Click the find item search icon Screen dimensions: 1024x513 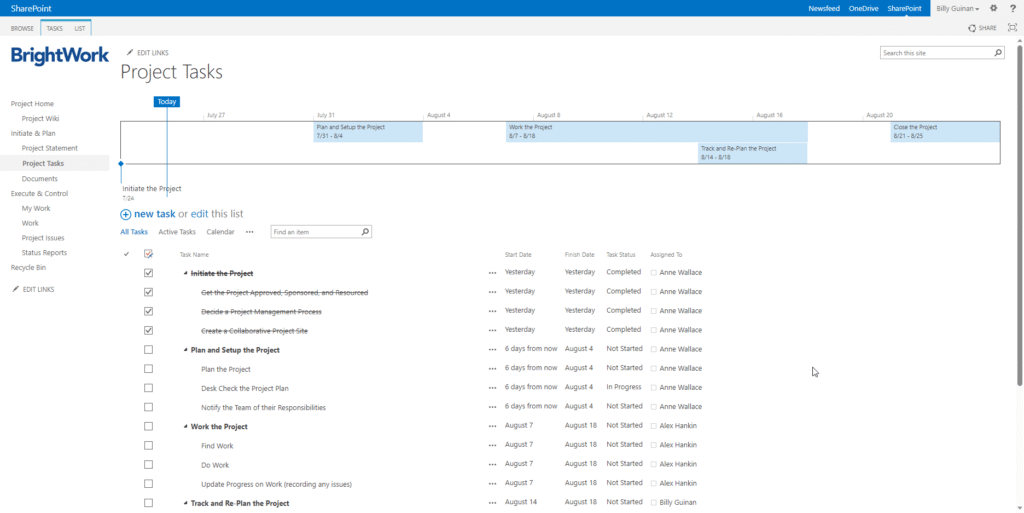click(x=365, y=232)
